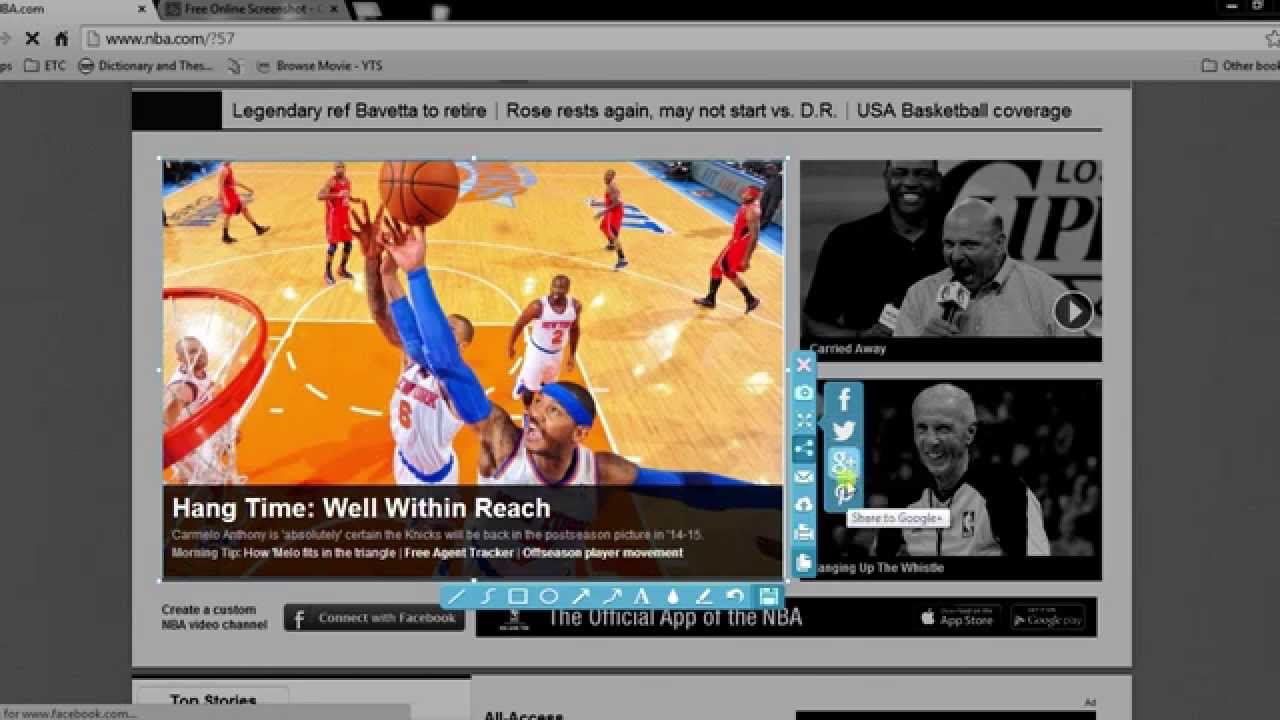Image resolution: width=1280 pixels, height=720 pixels.
Task: Select the second arrow tool beside the text tool
Action: (x=611, y=597)
